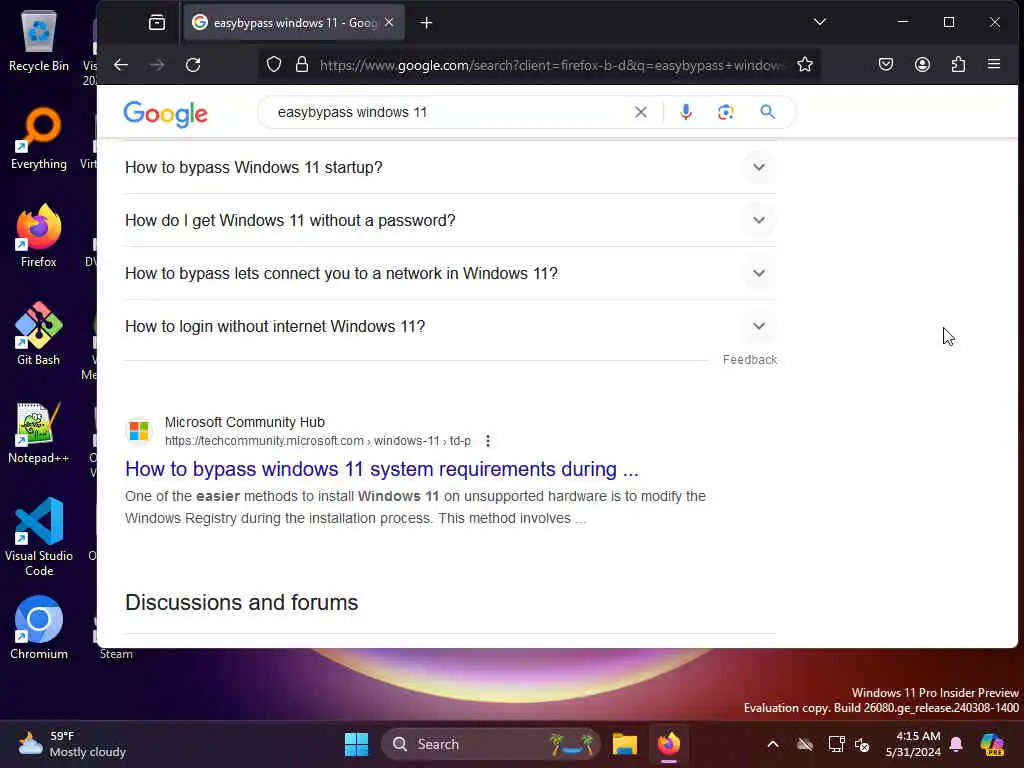
Task: Clear the search query with X icon
Action: (641, 112)
